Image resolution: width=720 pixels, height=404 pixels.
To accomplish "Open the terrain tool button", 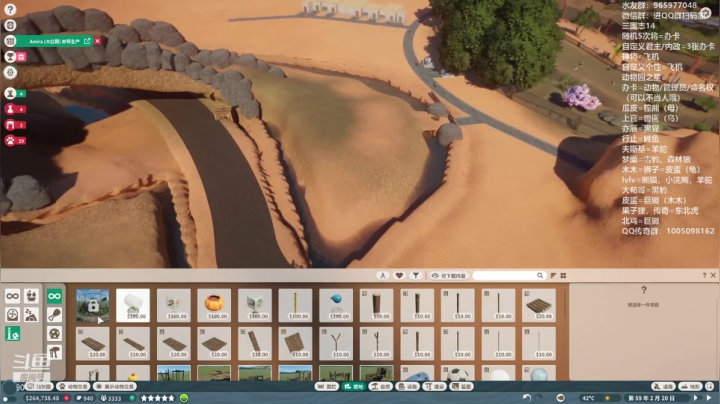I will pyautogui.click(x=690, y=387).
